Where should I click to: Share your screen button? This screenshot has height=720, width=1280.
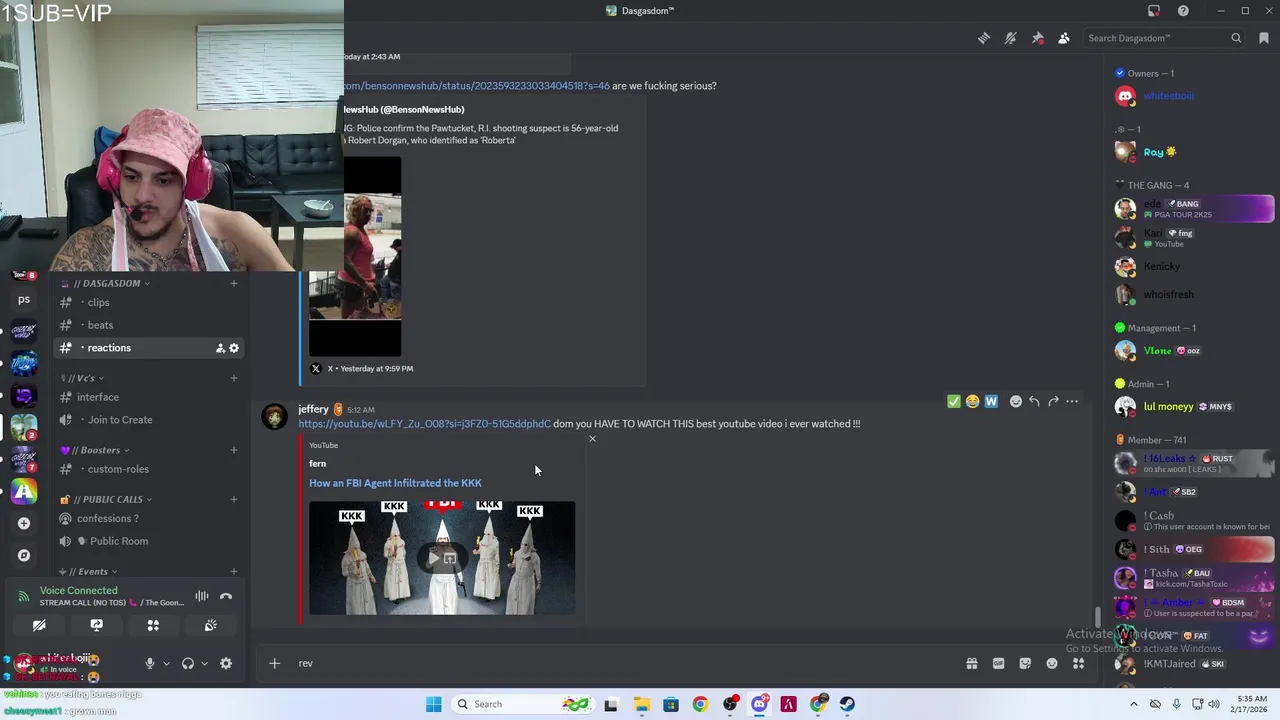coord(96,625)
